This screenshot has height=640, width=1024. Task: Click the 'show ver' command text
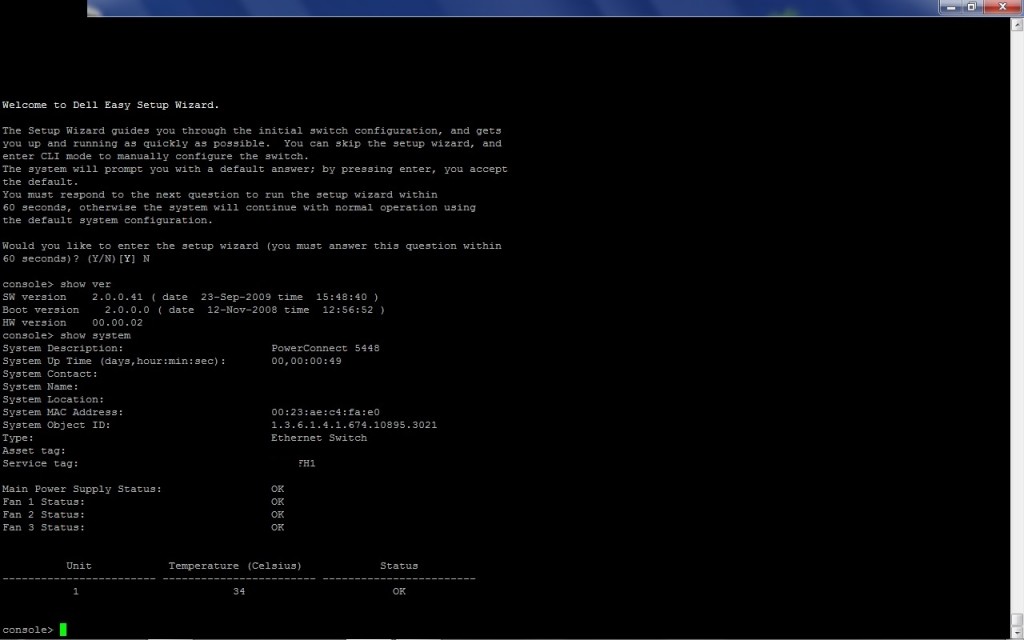pos(86,284)
